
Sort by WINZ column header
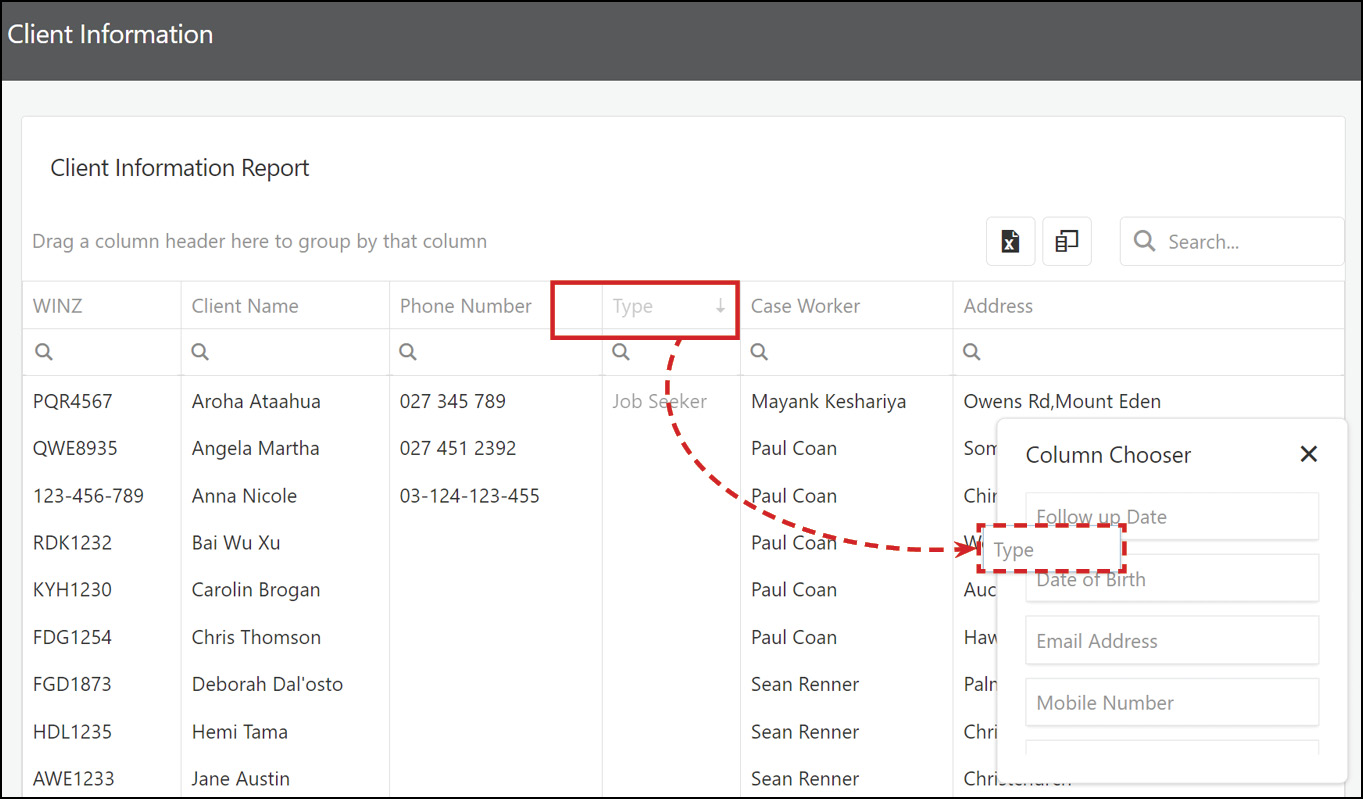[x=101, y=306]
